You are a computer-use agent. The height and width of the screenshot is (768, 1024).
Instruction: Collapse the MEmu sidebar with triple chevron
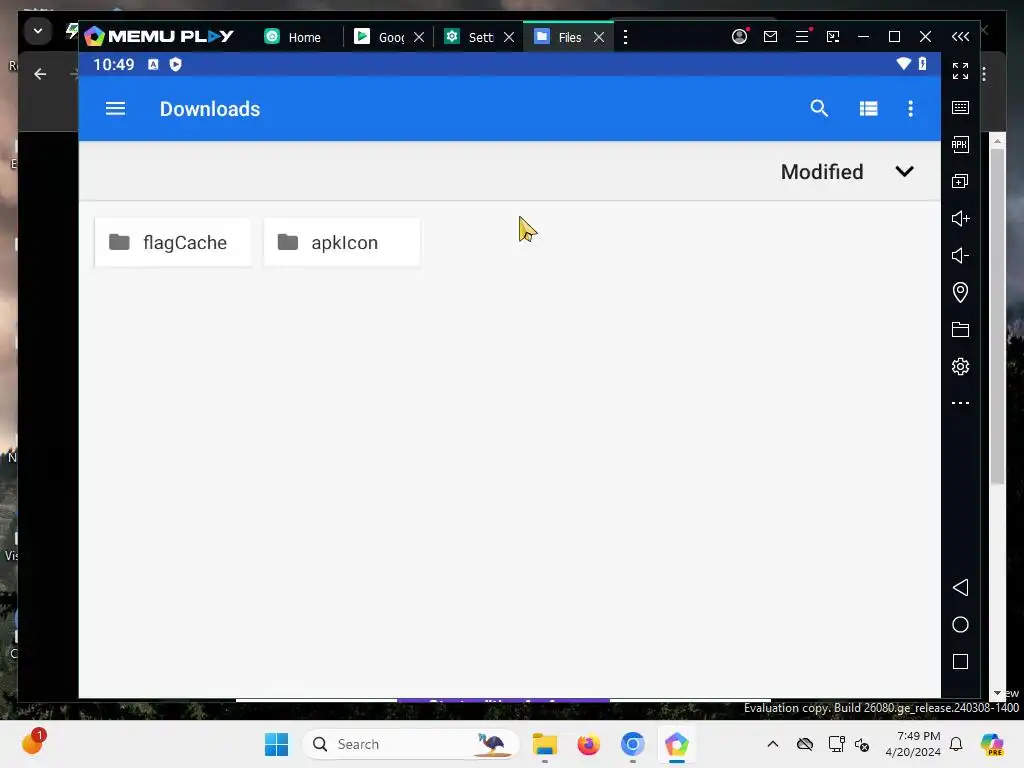960,37
